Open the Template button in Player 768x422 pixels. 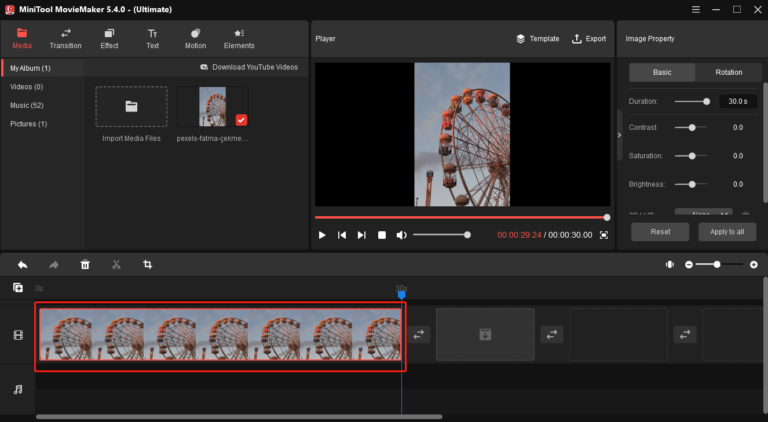click(x=538, y=39)
